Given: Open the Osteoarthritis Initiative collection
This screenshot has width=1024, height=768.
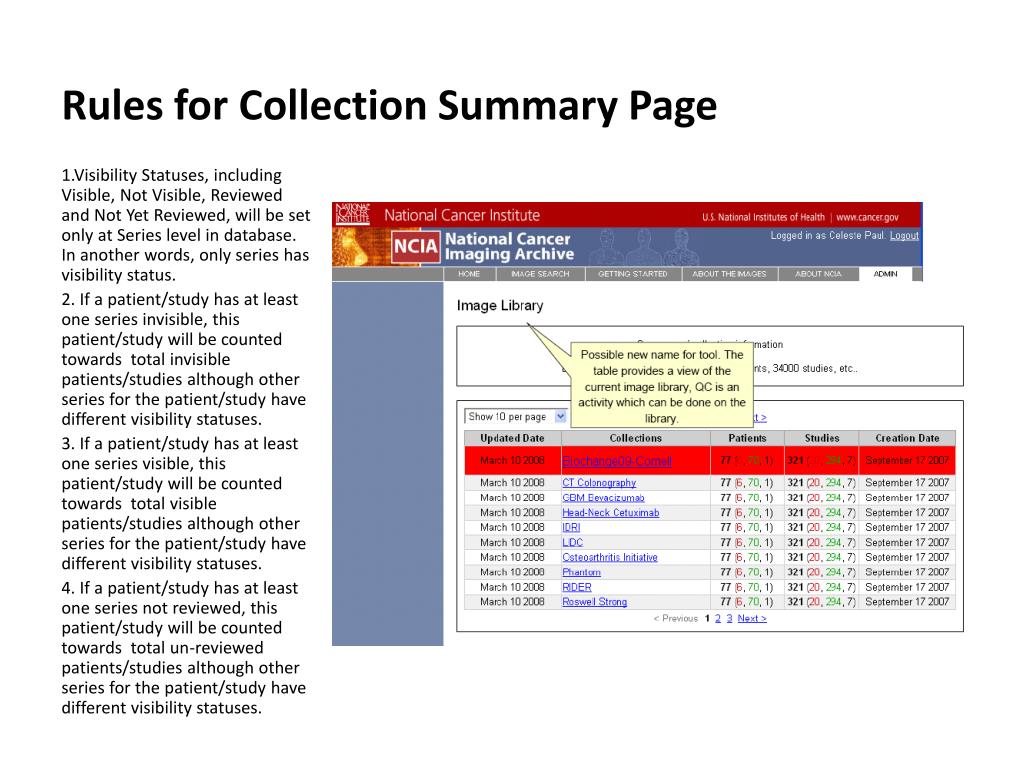Looking at the screenshot, I should pyautogui.click(x=610, y=558).
